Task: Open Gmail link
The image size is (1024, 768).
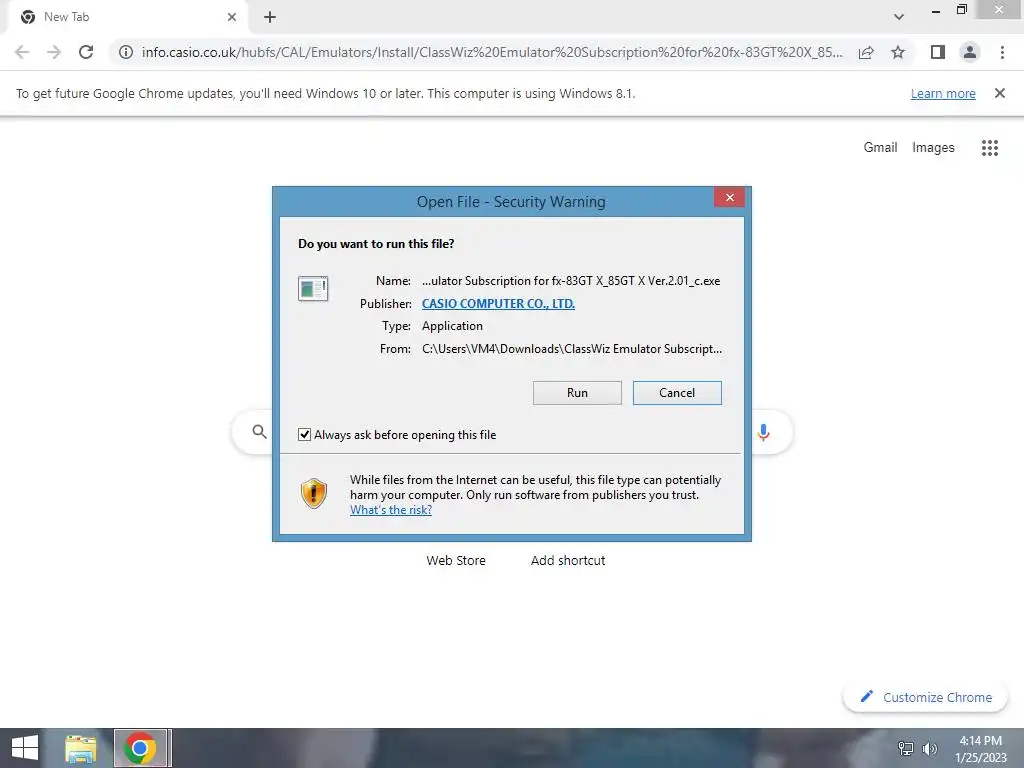Action: 880,148
